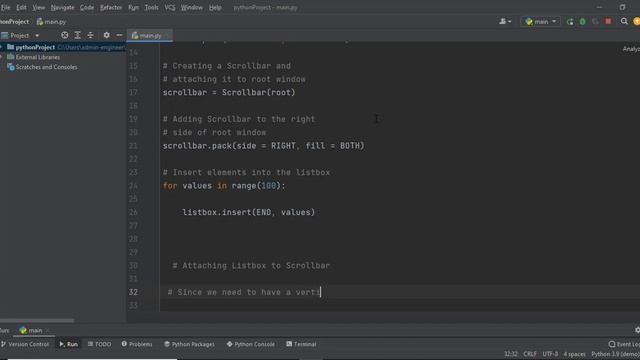The image size is (640, 360).
Task: Open the Edit menu
Action: pos(21,7)
